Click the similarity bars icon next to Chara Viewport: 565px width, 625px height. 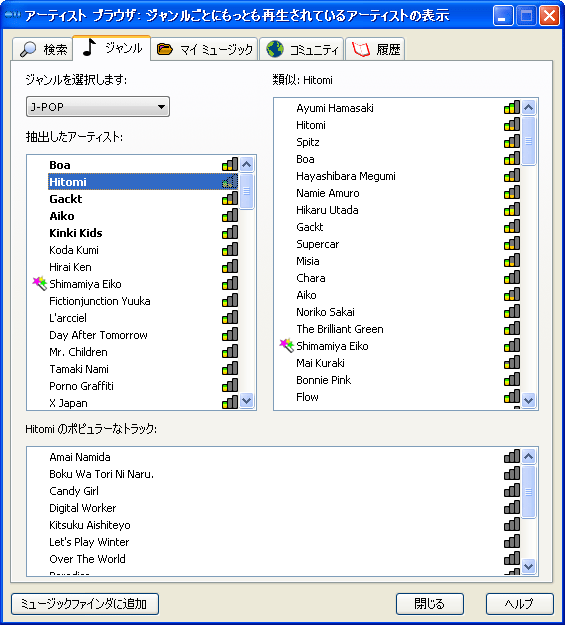pos(512,277)
